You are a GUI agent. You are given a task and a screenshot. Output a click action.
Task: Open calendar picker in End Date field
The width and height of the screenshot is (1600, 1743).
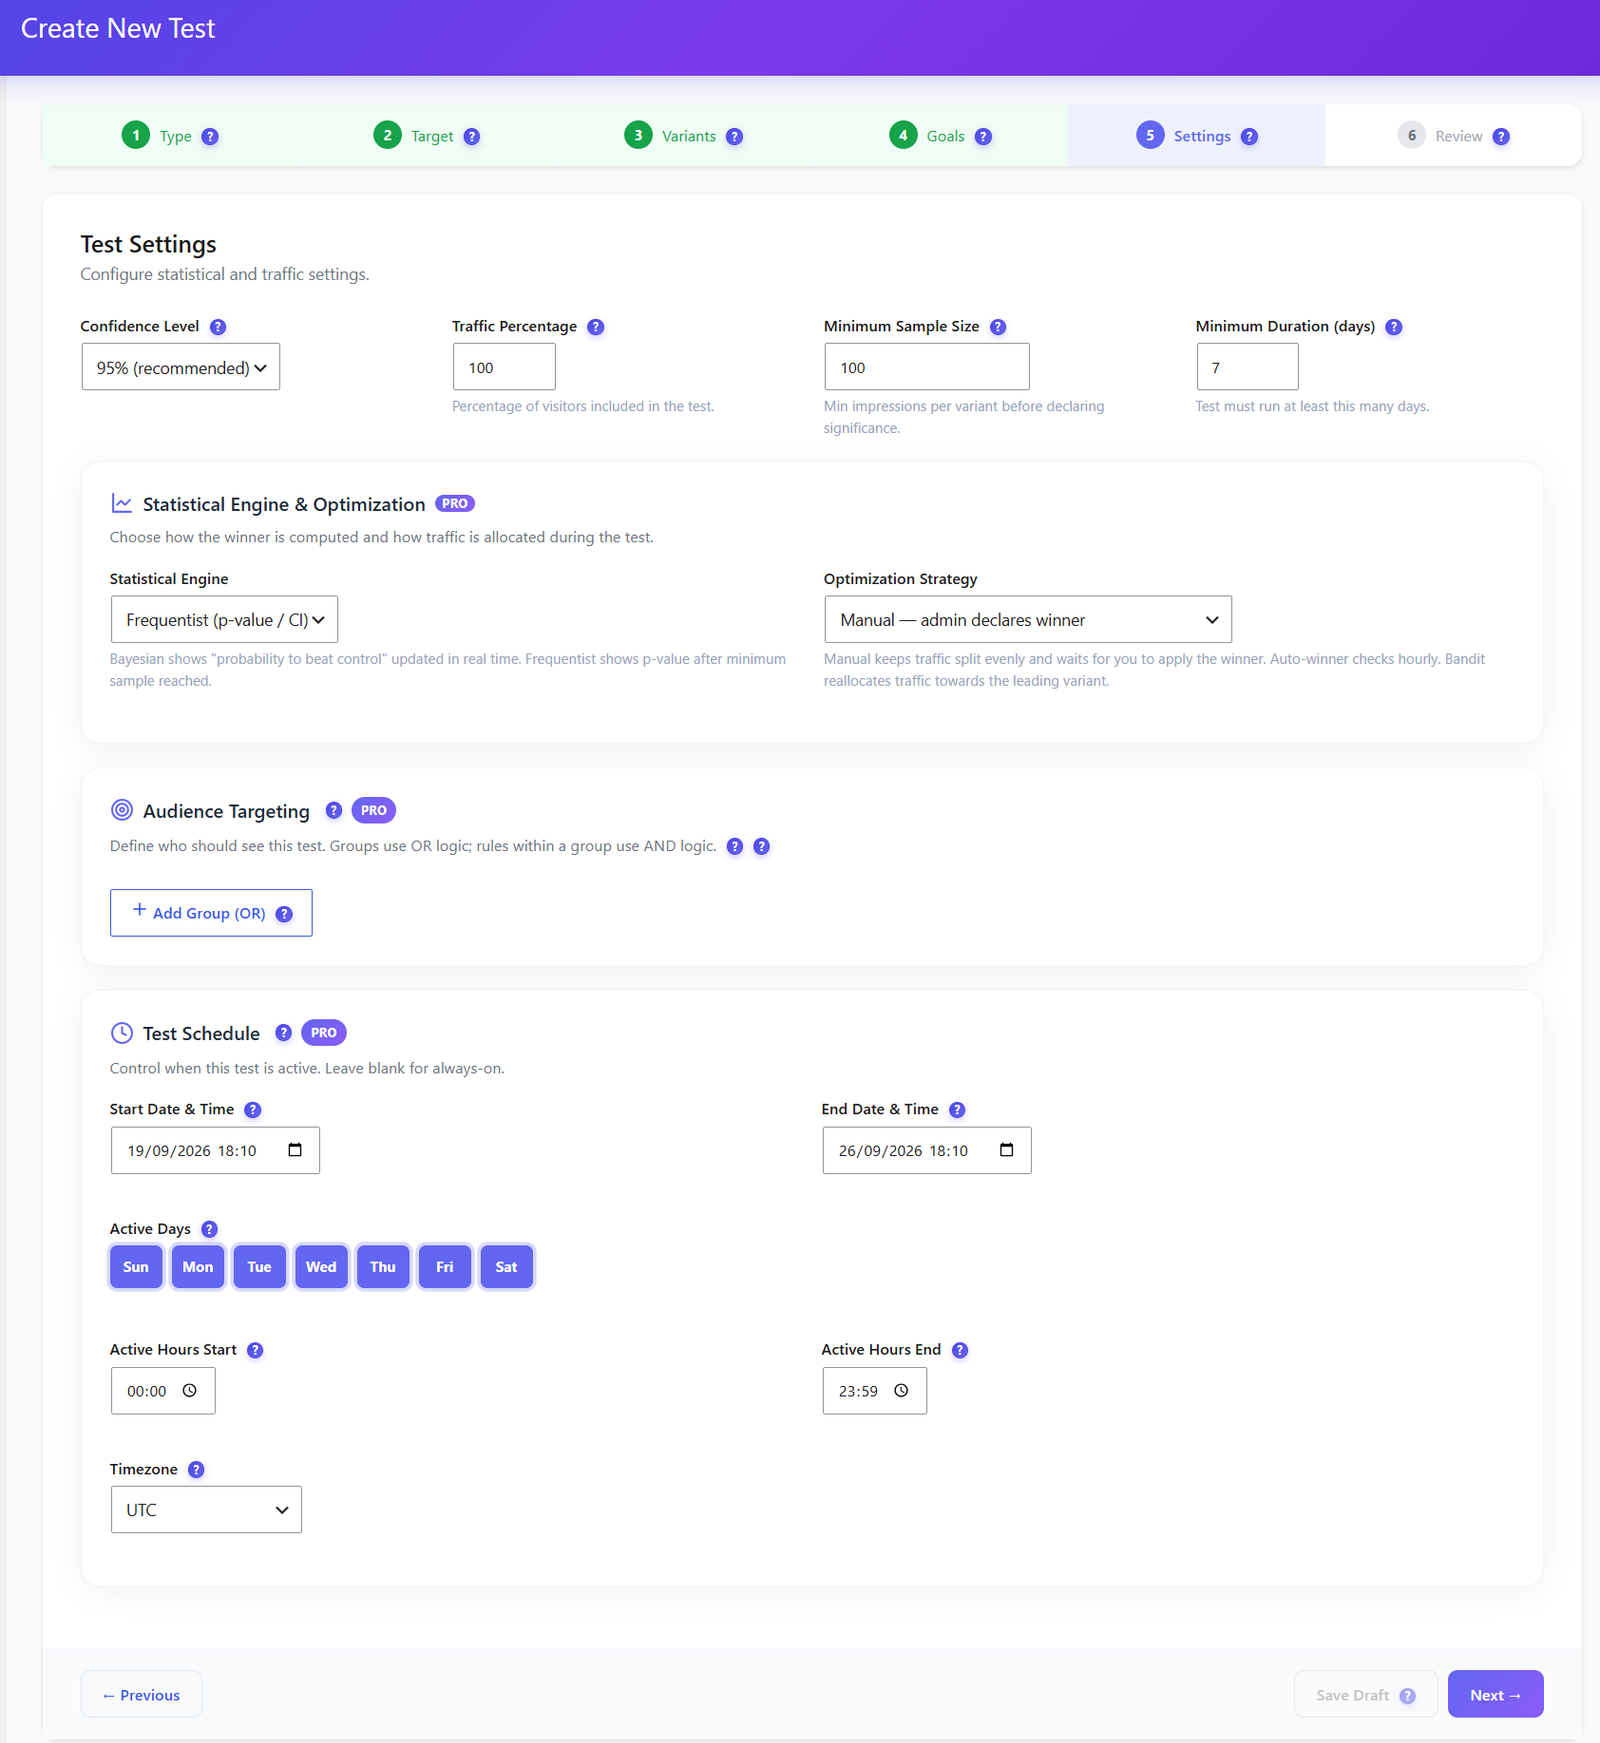coord(1007,1150)
